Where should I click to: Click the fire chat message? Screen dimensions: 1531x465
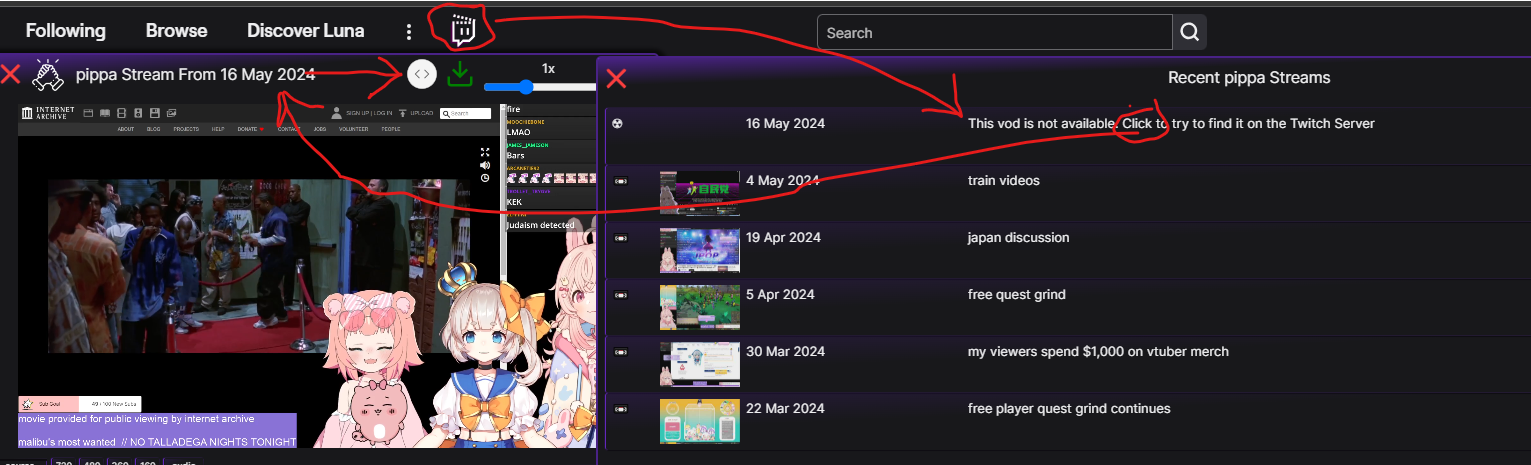point(514,109)
